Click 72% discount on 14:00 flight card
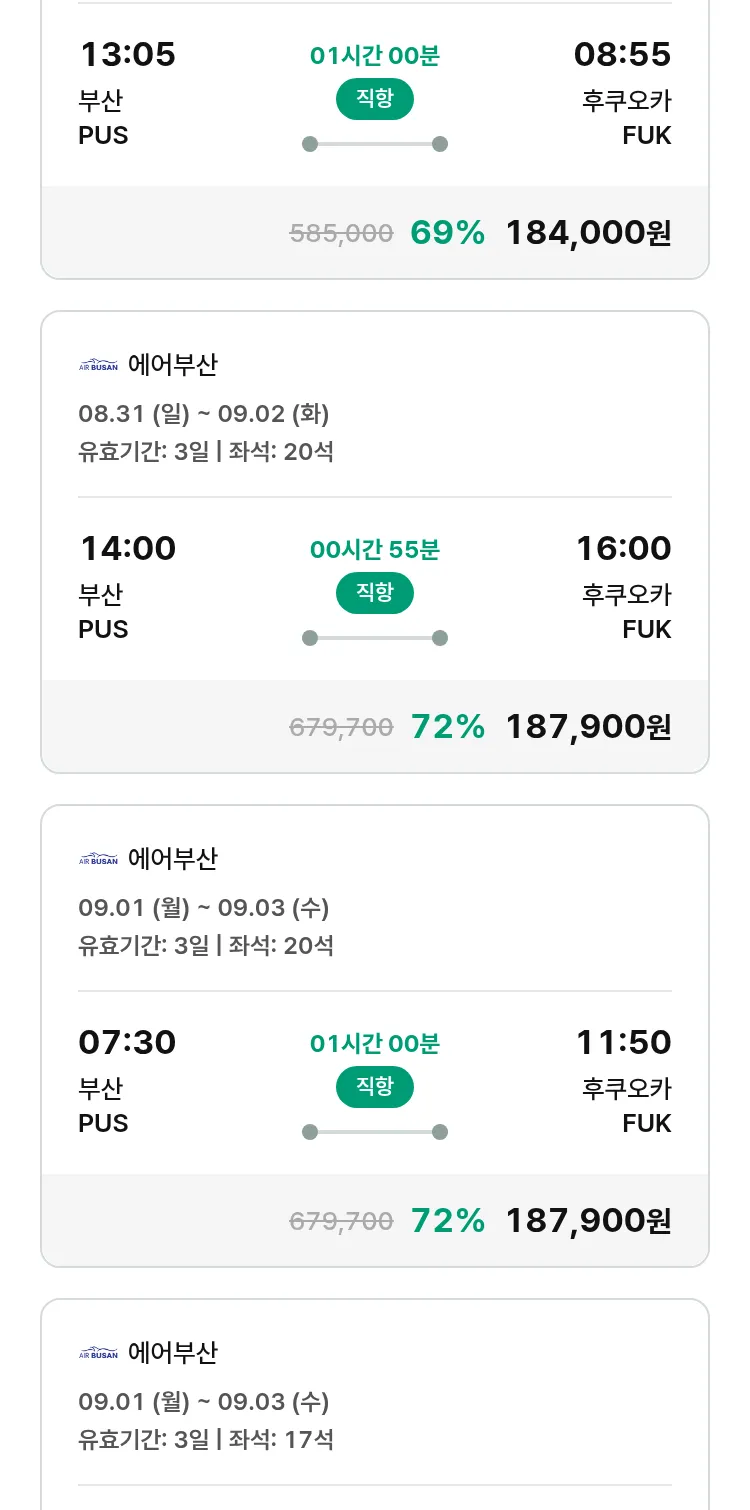Image resolution: width=750 pixels, height=1510 pixels. pyautogui.click(x=447, y=727)
